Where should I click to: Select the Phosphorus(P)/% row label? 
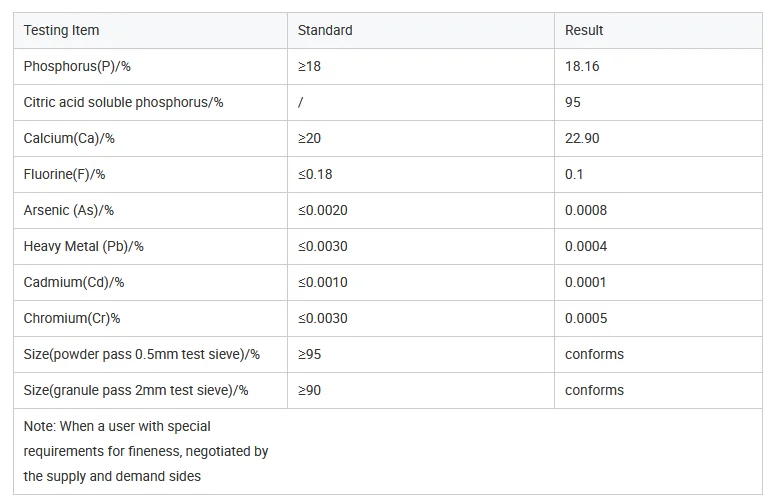78,66
